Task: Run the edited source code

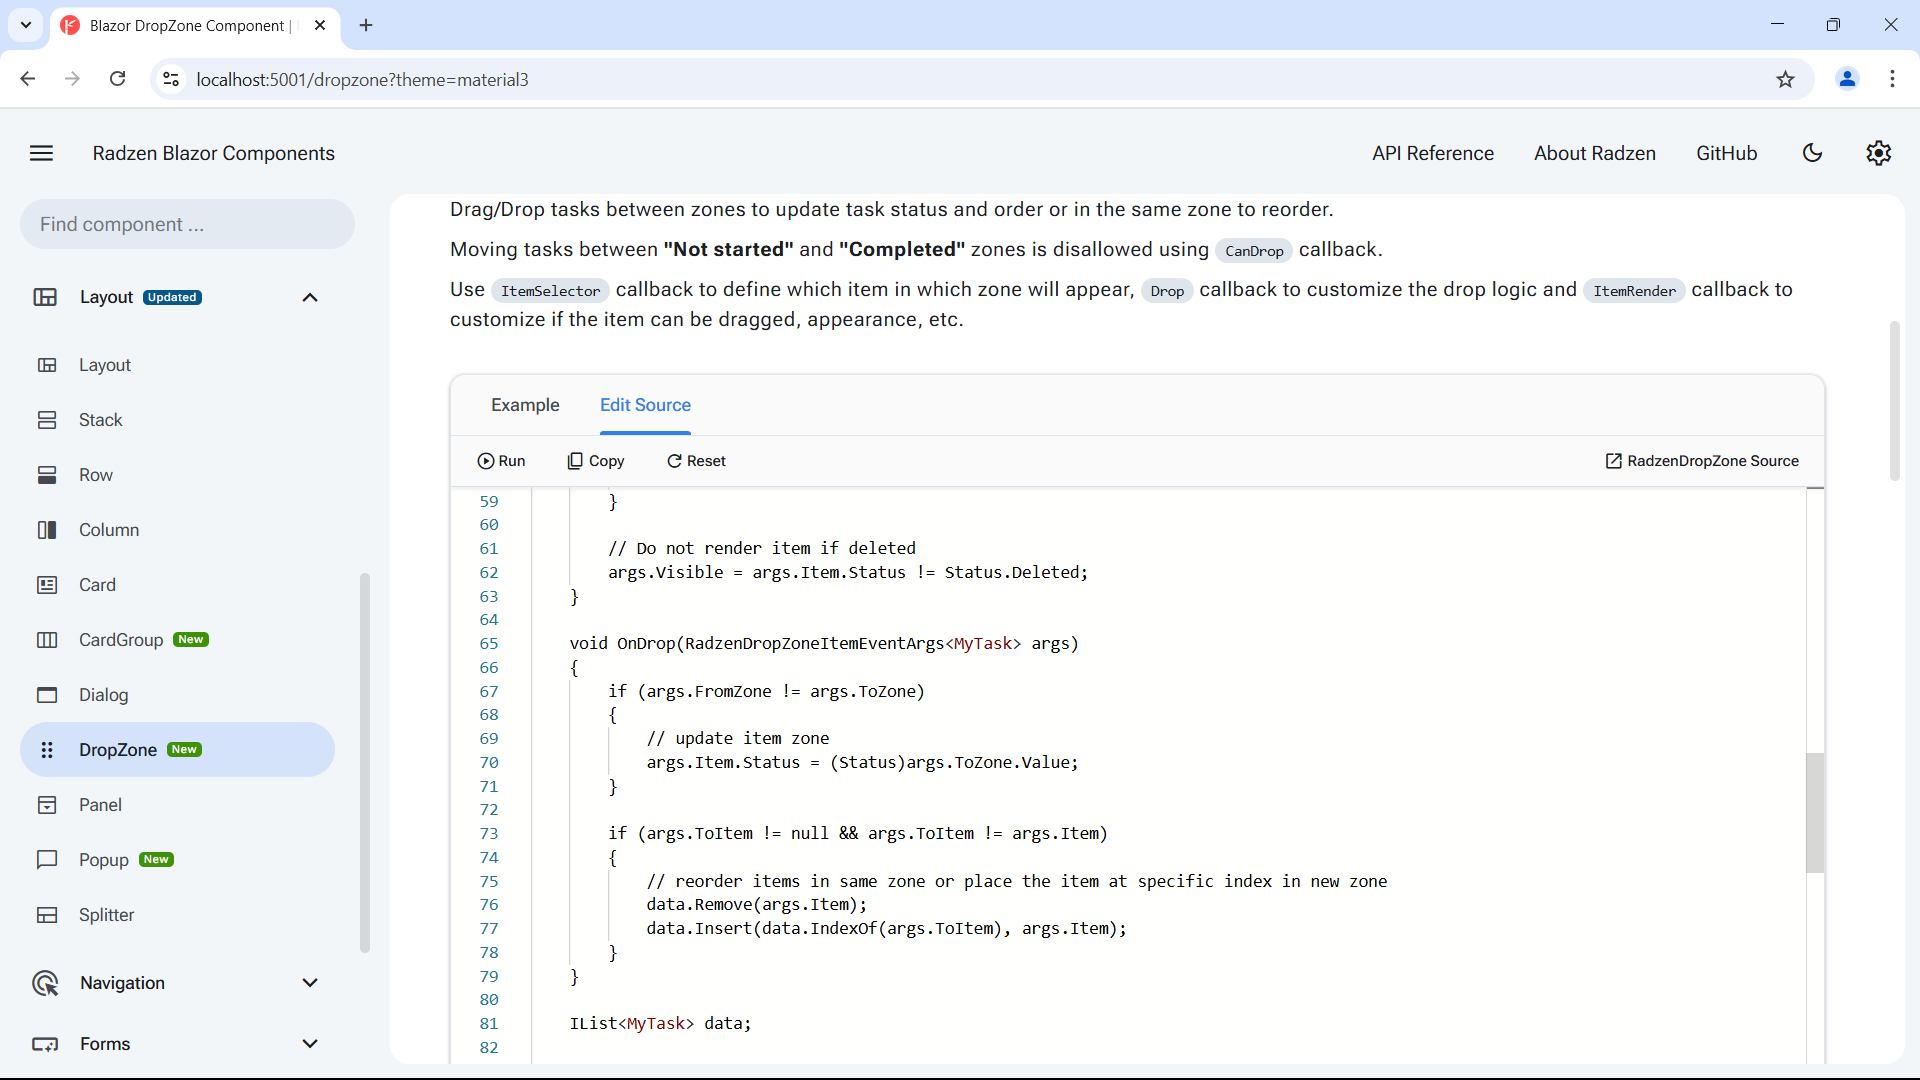Action: pyautogui.click(x=501, y=461)
